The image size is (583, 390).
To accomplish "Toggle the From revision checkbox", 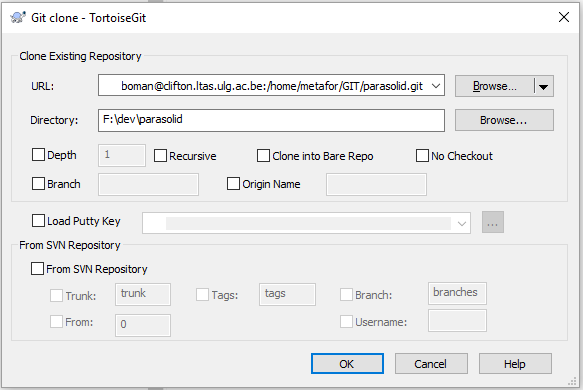I will click(x=56, y=322).
